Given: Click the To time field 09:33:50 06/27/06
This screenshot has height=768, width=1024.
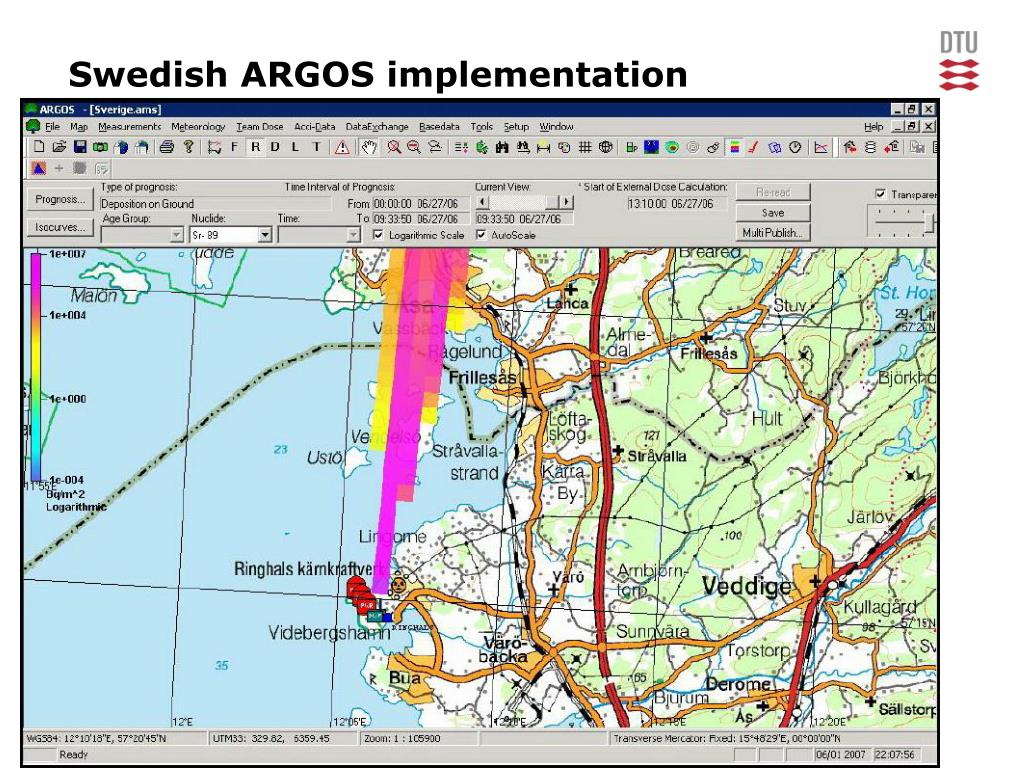Looking at the screenshot, I should click(420, 219).
